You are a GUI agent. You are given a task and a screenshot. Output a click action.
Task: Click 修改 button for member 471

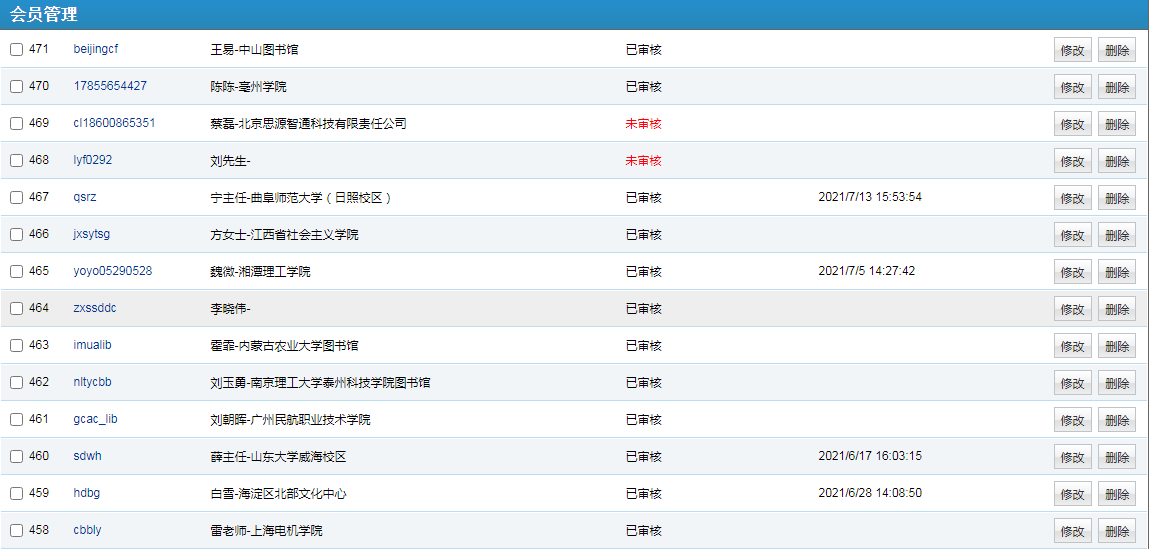click(1072, 50)
